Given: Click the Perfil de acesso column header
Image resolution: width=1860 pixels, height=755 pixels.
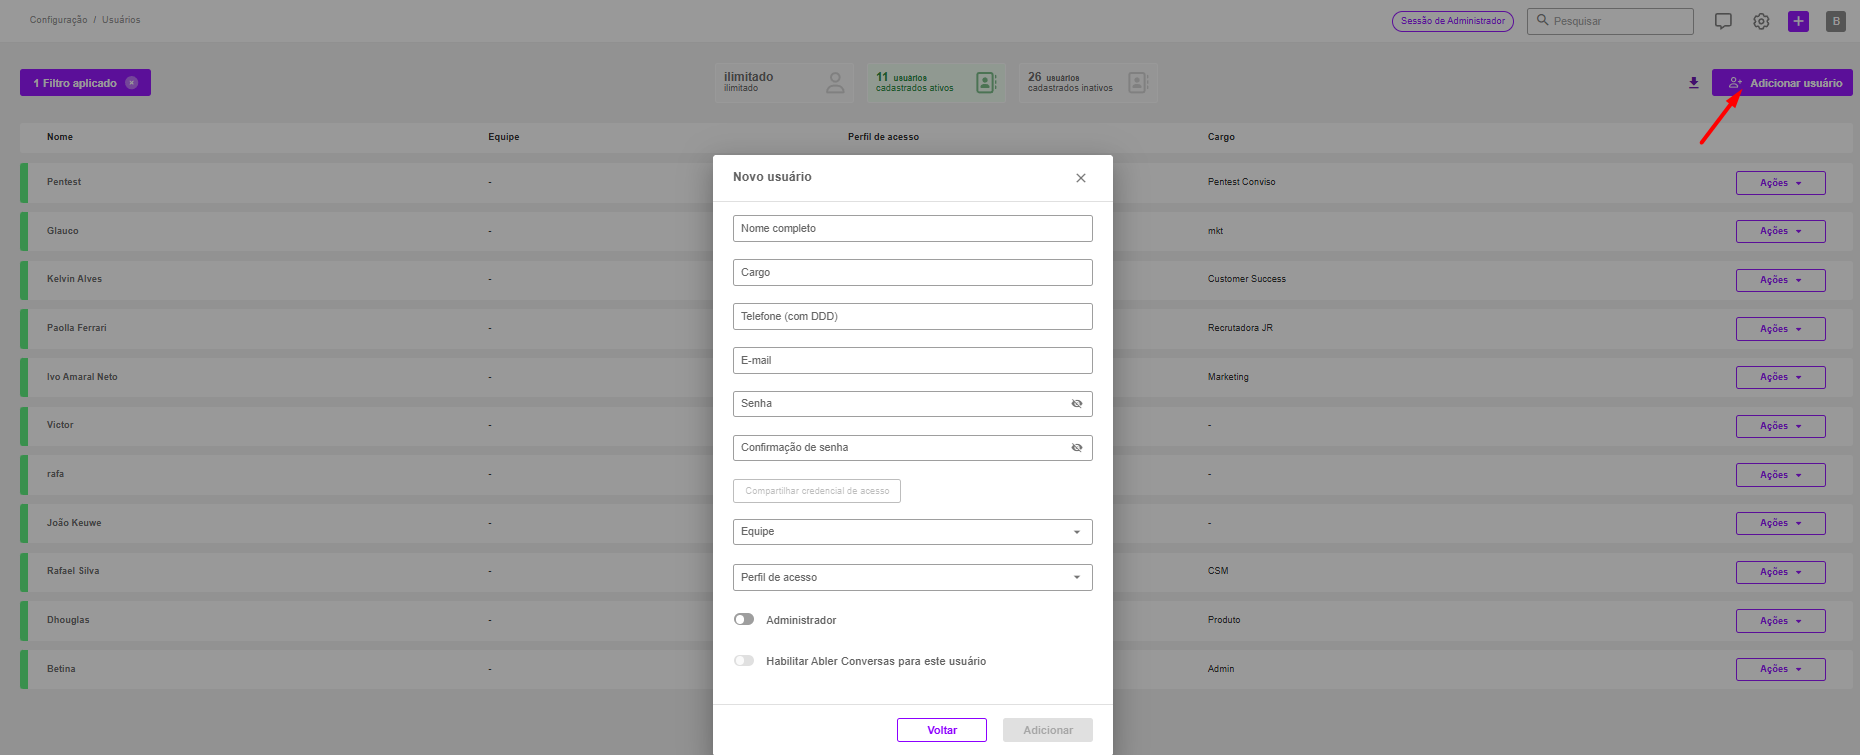Looking at the screenshot, I should 883,137.
